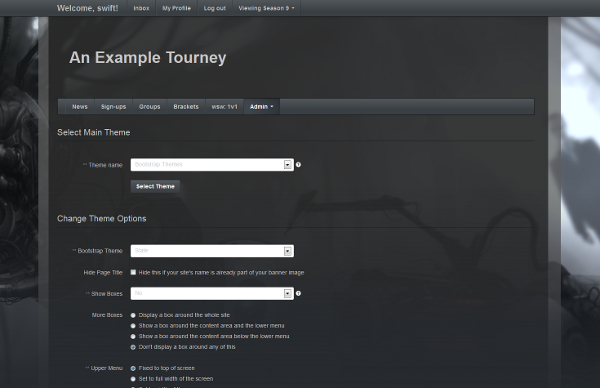This screenshot has width=600, height=388.
Task: Expand the Bootstrap Theme dropdown
Action: (287, 251)
